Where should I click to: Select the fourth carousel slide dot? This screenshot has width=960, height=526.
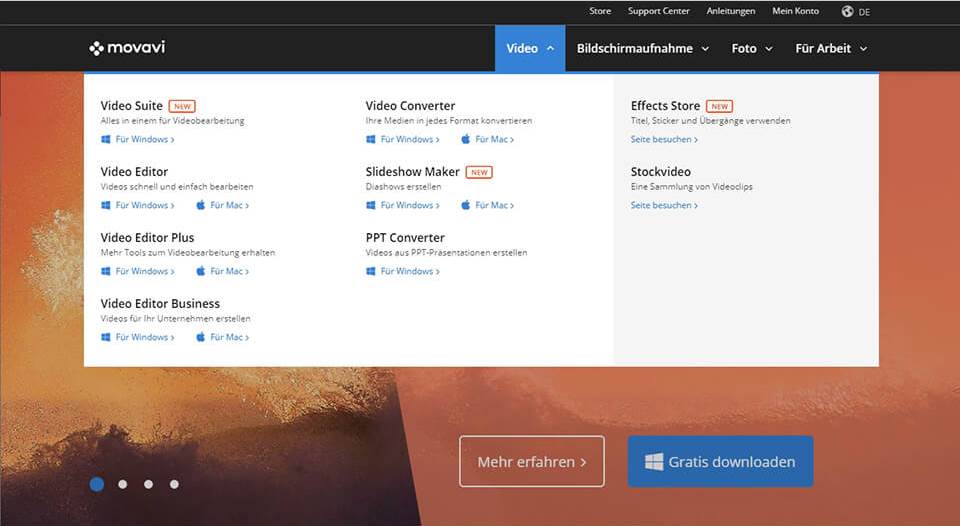pyautogui.click(x=174, y=484)
